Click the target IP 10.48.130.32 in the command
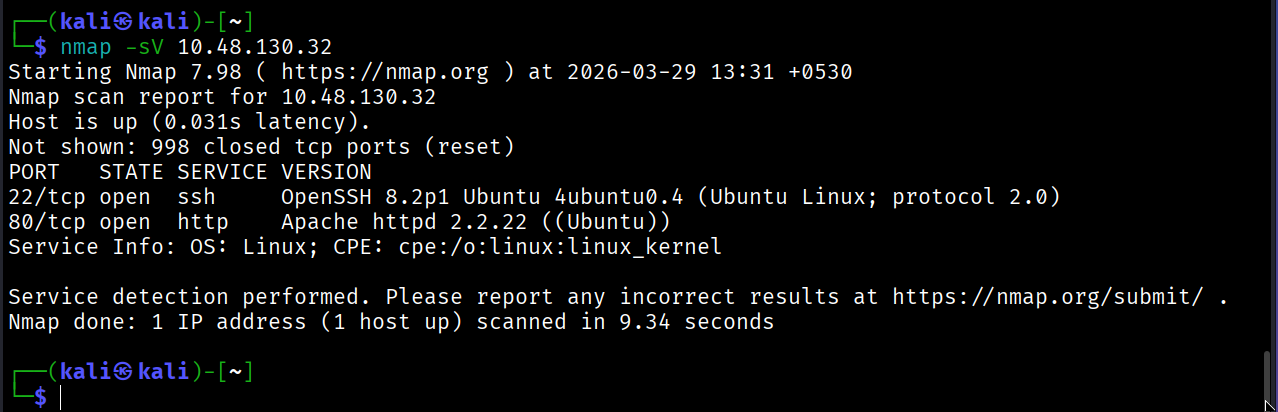The height and width of the screenshot is (412, 1278). pos(255,47)
